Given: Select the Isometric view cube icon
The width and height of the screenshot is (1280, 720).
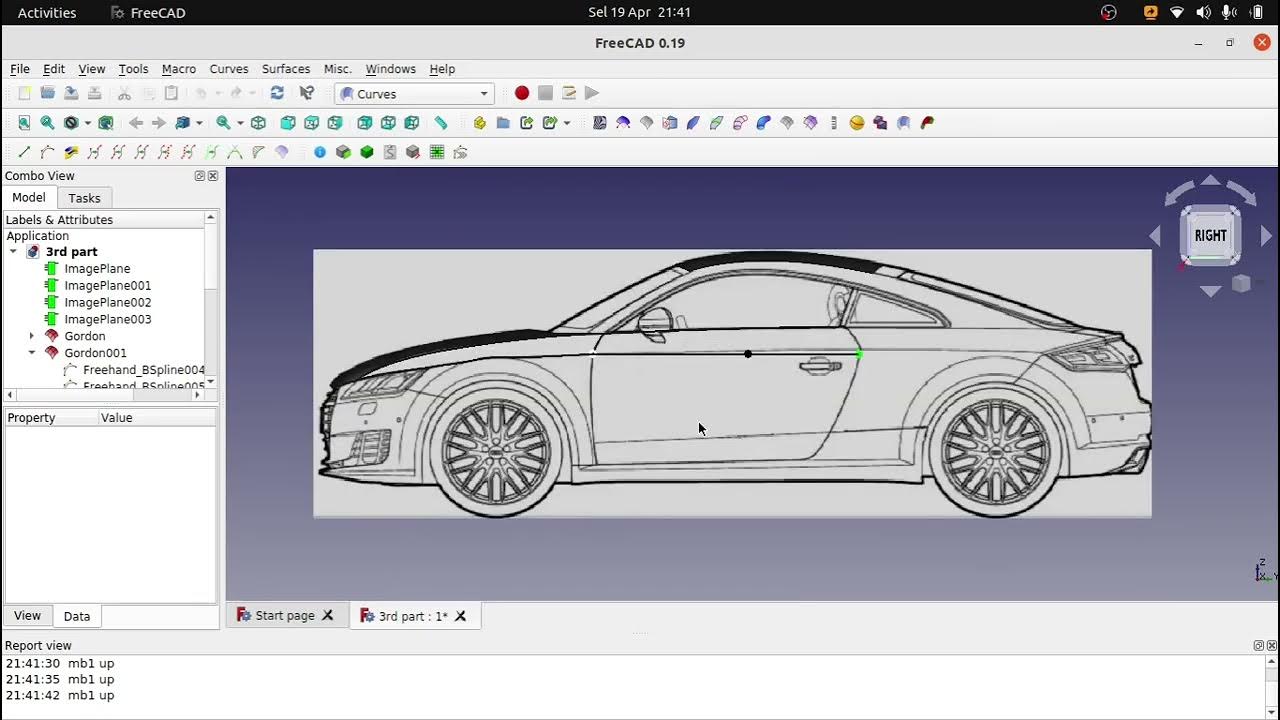Looking at the screenshot, I should 258,123.
